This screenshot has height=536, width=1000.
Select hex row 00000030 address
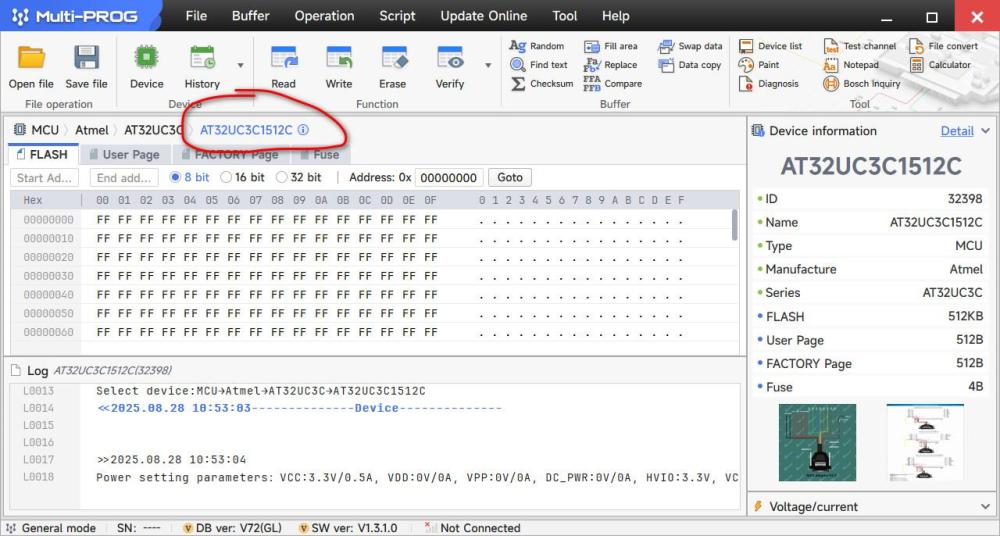48,276
